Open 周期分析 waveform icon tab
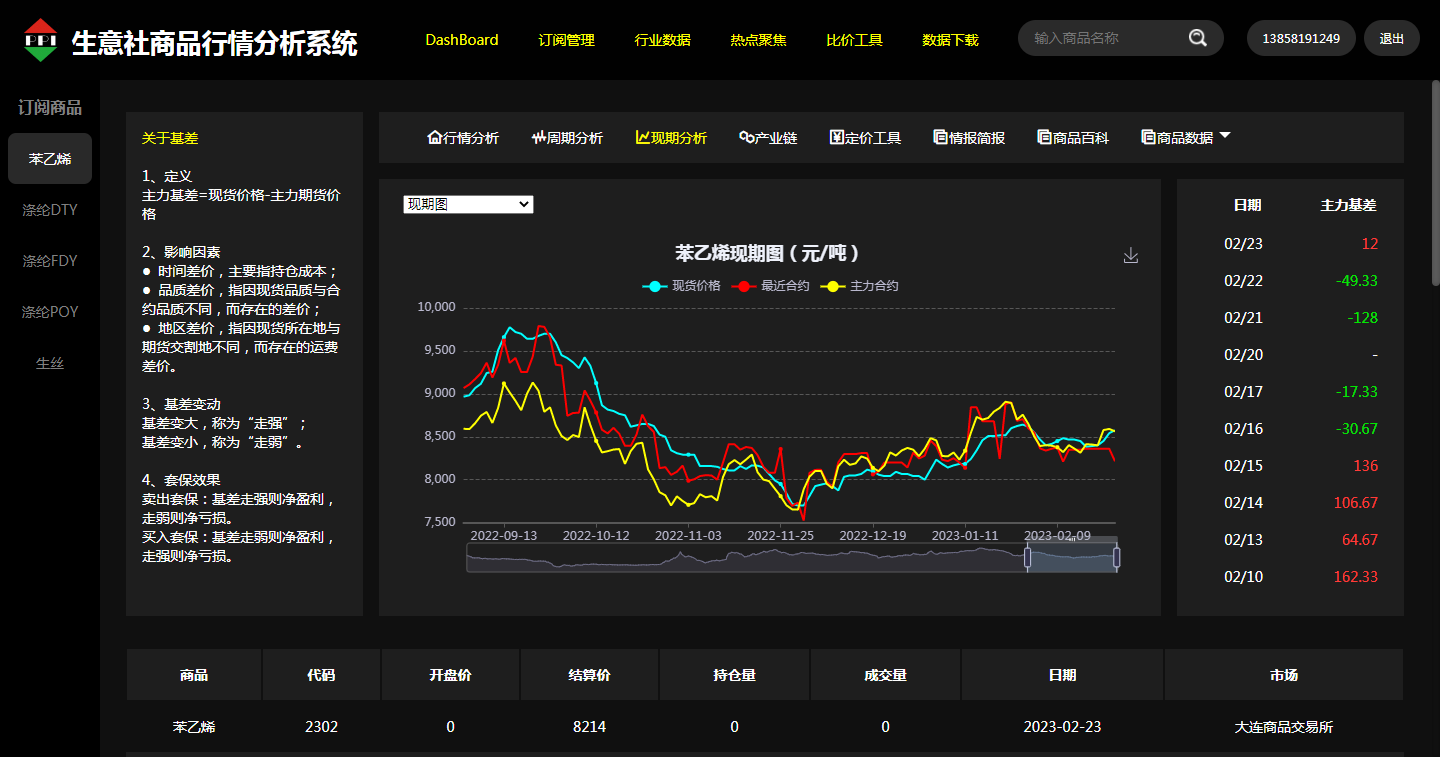Screen dimensions: 1440x757 coord(567,138)
